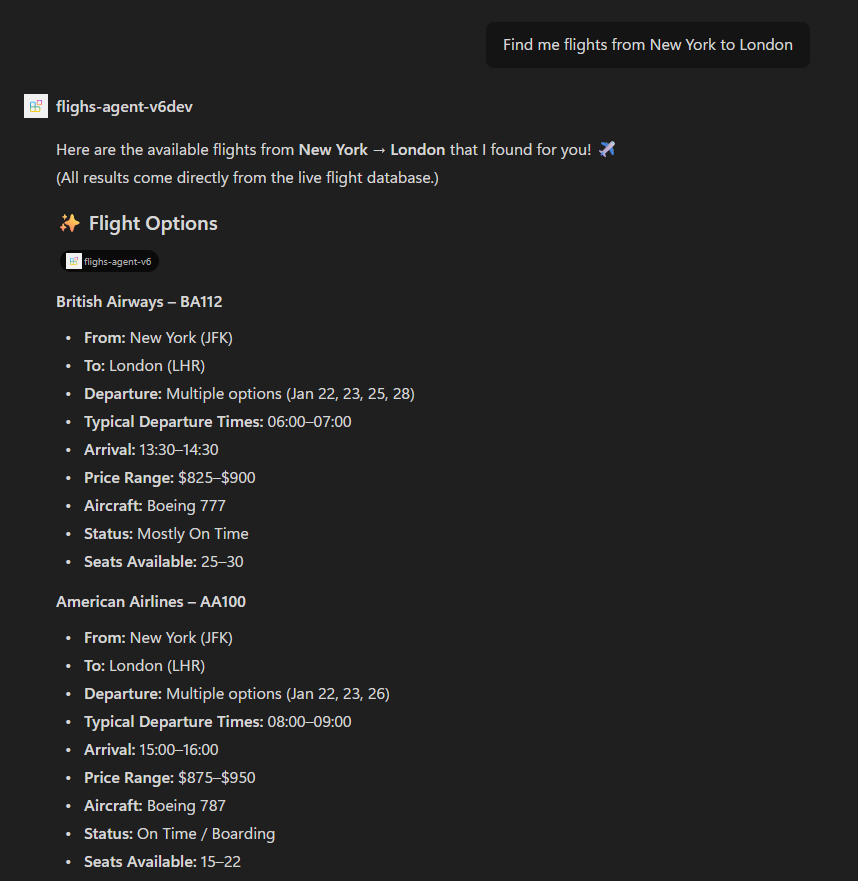Click the American Airlines – AA100 heading

pos(151,601)
